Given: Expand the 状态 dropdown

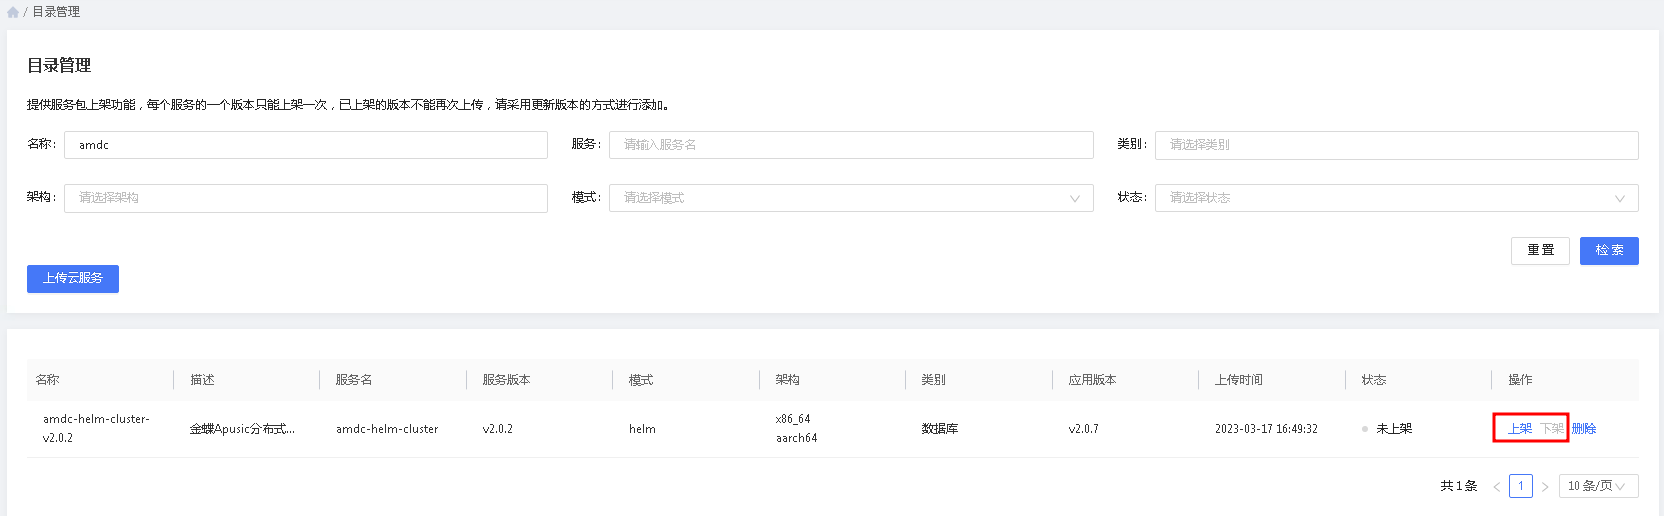Looking at the screenshot, I should (1395, 198).
